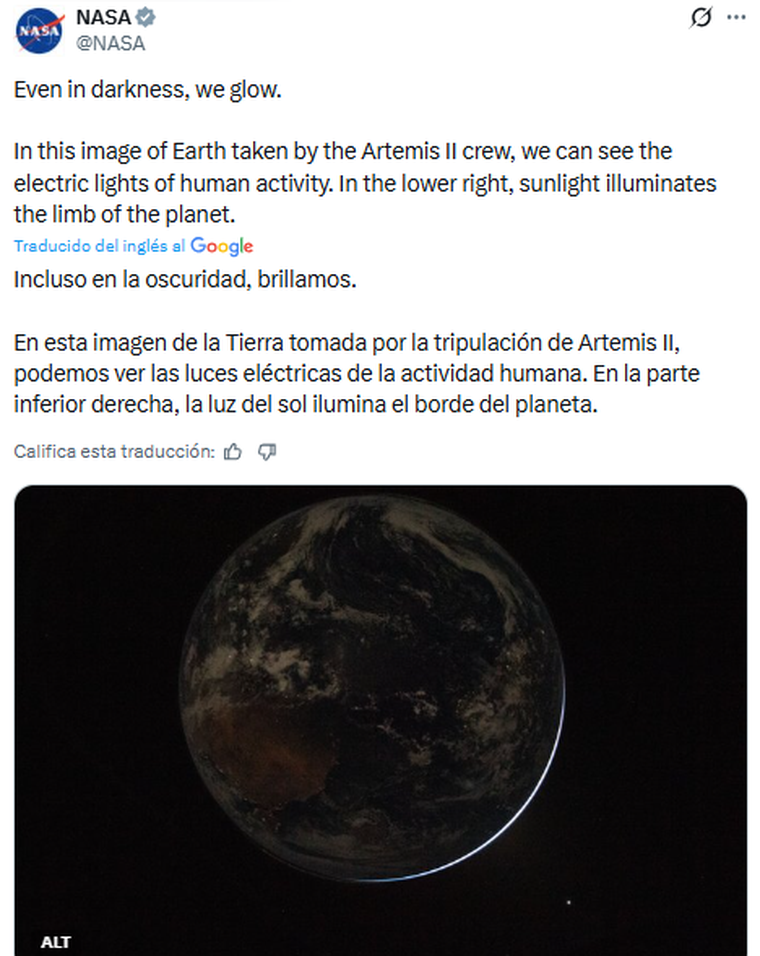Open the @NASA handle link
Viewport: 760px width, 956px height.
point(110,43)
